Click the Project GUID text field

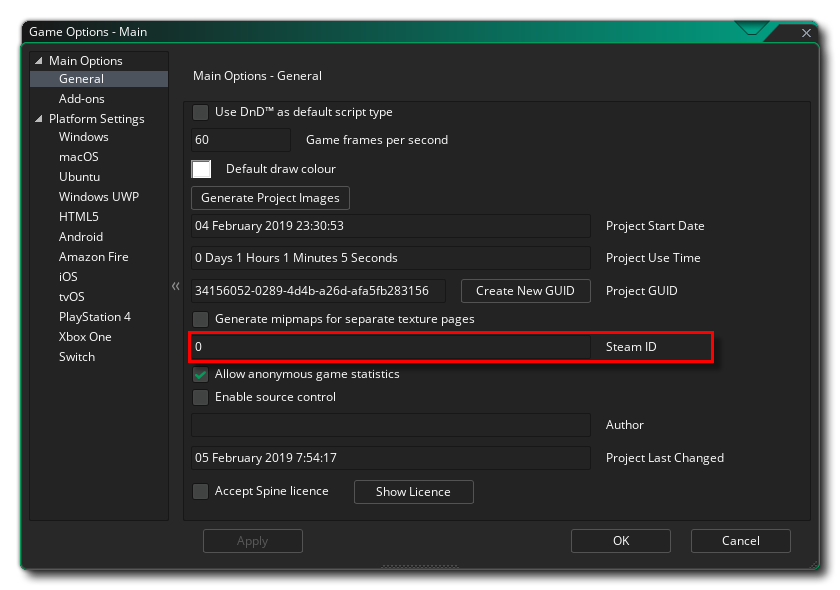[x=318, y=290]
